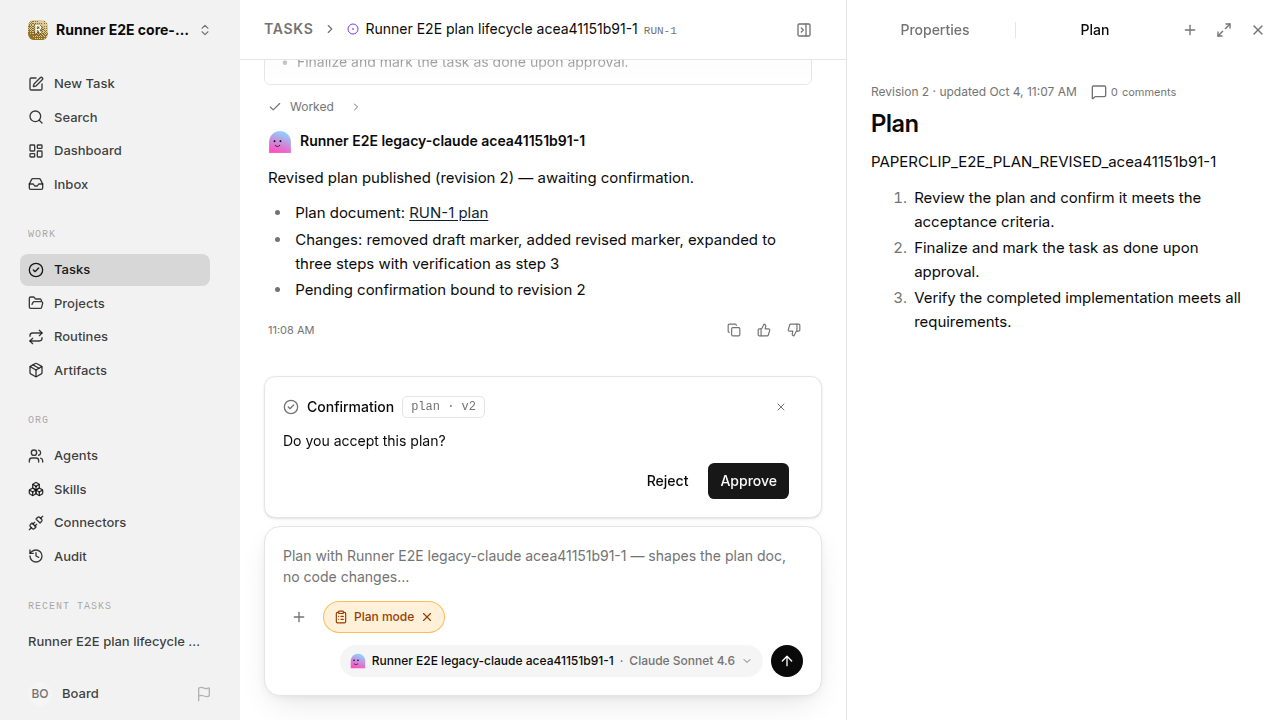Open the Board user profile
The width and height of the screenshot is (1280, 720).
[x=65, y=694]
